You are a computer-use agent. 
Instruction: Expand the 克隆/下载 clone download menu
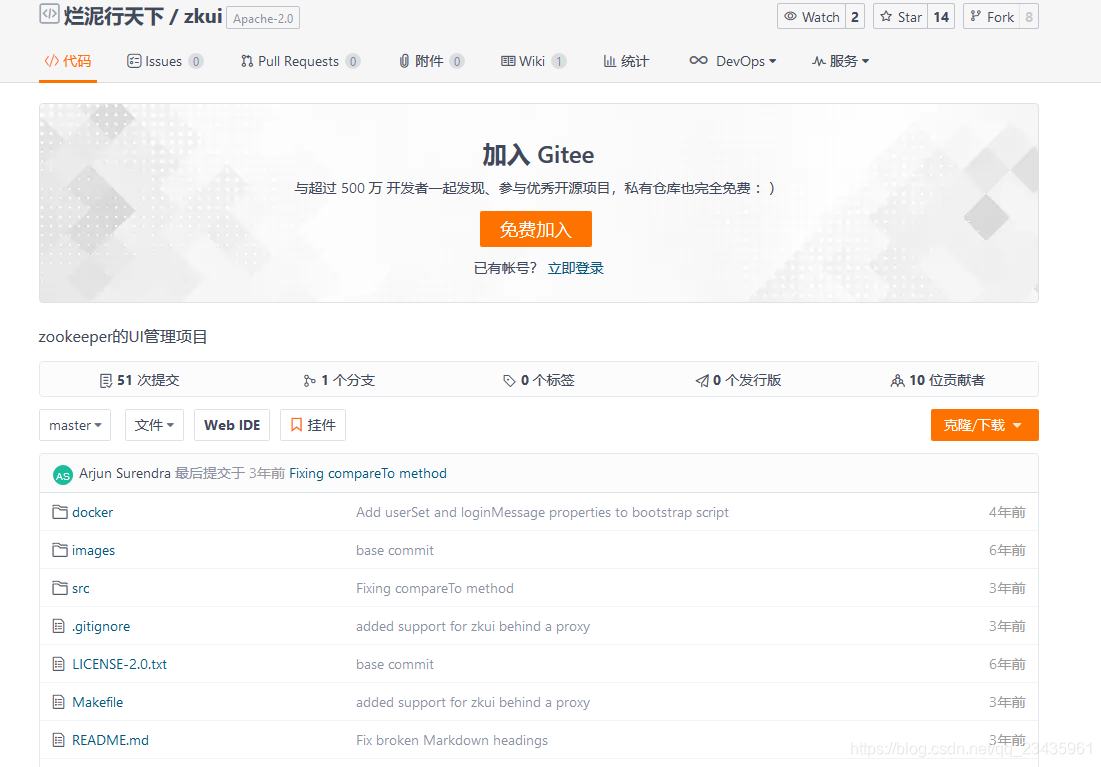tap(984, 425)
